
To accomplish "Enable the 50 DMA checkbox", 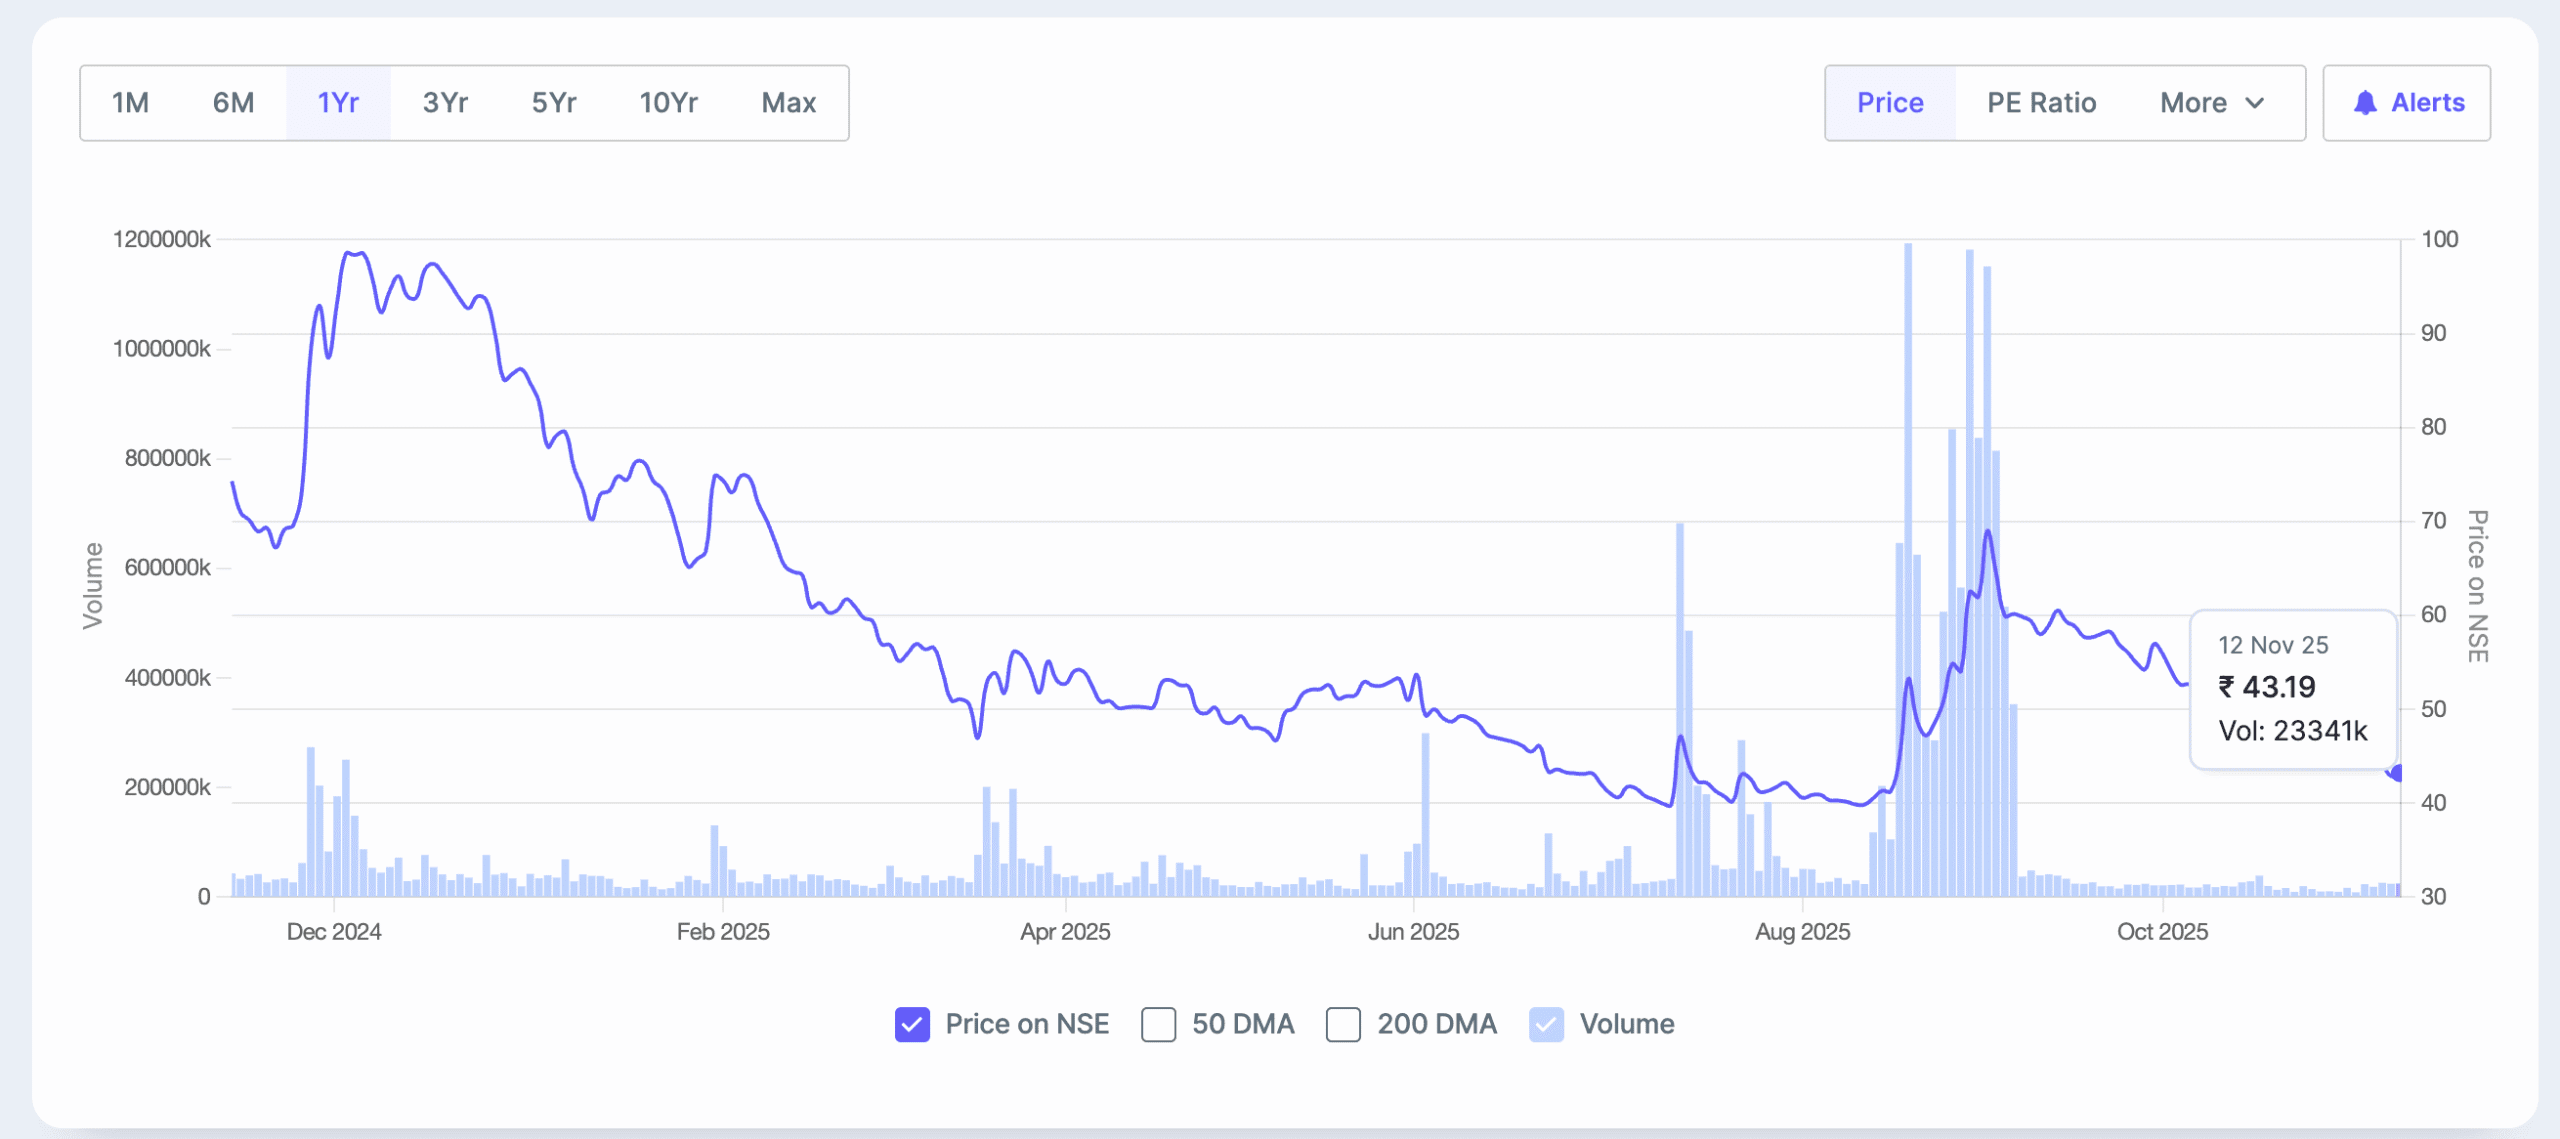I will coord(1159,1025).
